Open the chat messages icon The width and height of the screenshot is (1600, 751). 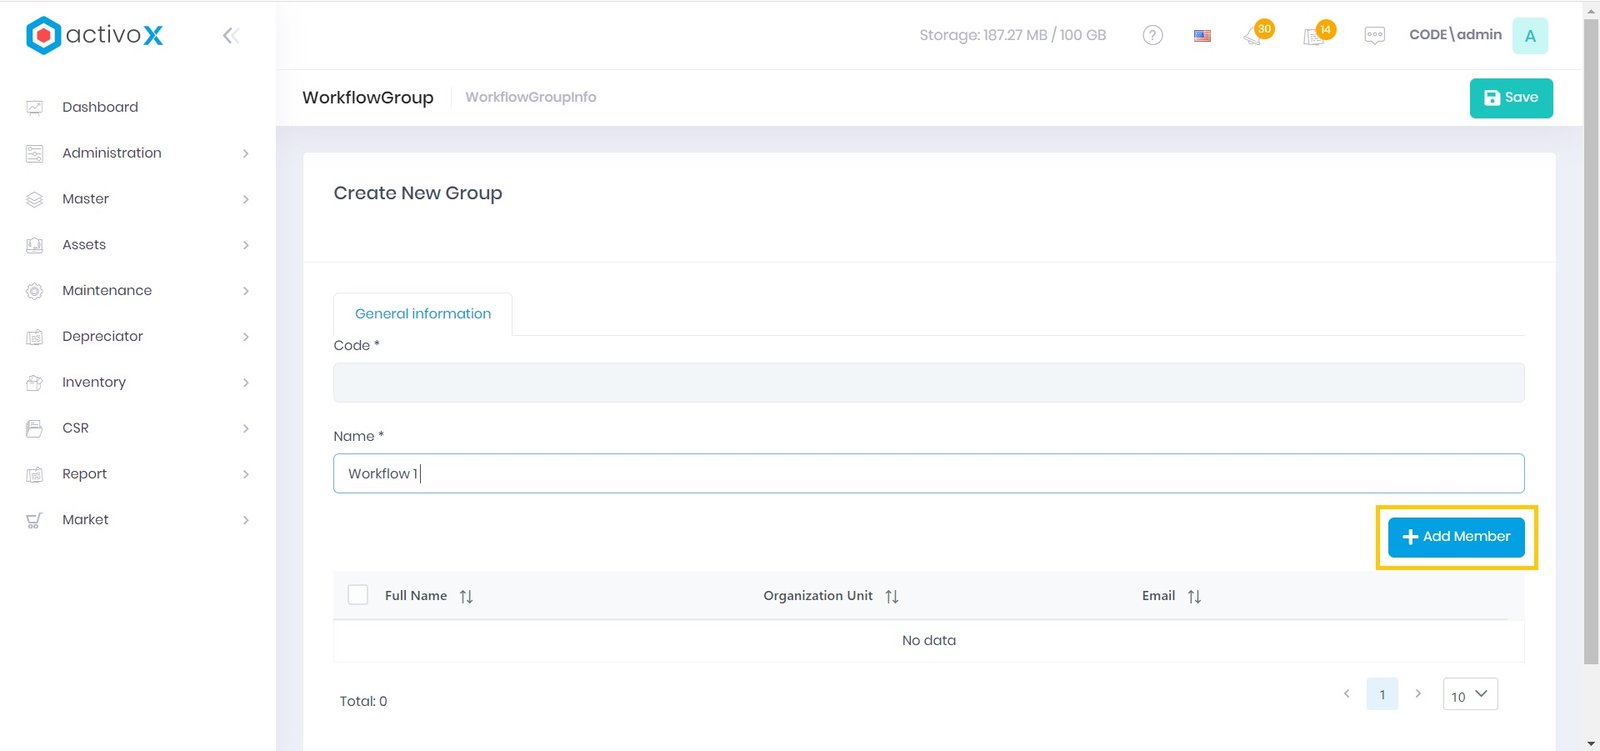tap(1374, 36)
